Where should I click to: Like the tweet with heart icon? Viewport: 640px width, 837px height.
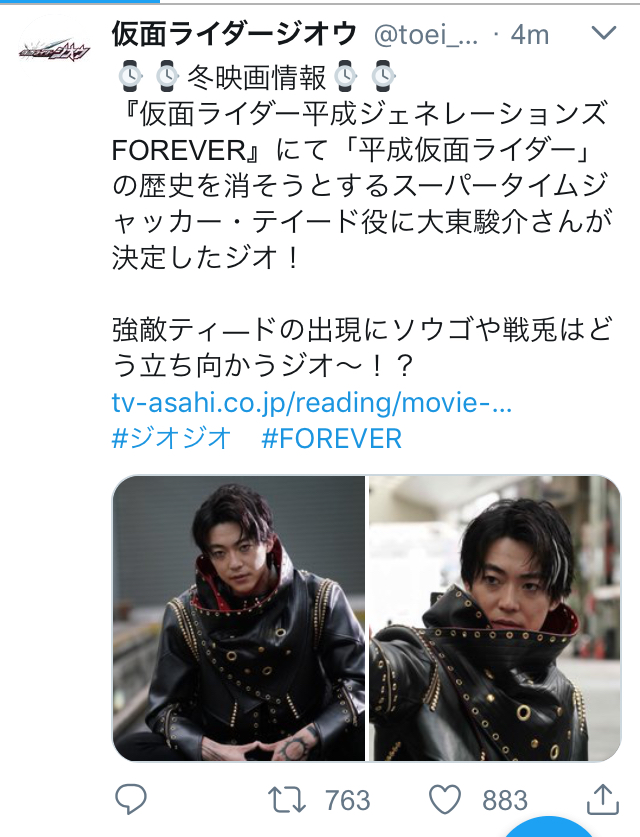tap(445, 800)
